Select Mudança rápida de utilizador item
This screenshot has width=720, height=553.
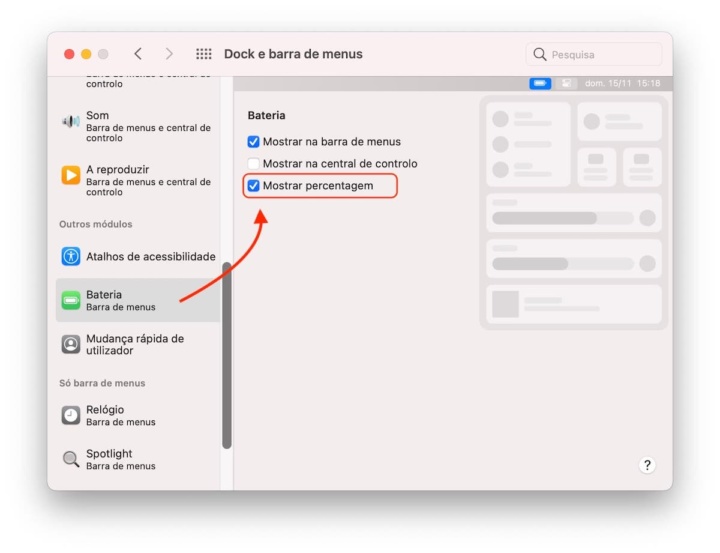(x=135, y=344)
